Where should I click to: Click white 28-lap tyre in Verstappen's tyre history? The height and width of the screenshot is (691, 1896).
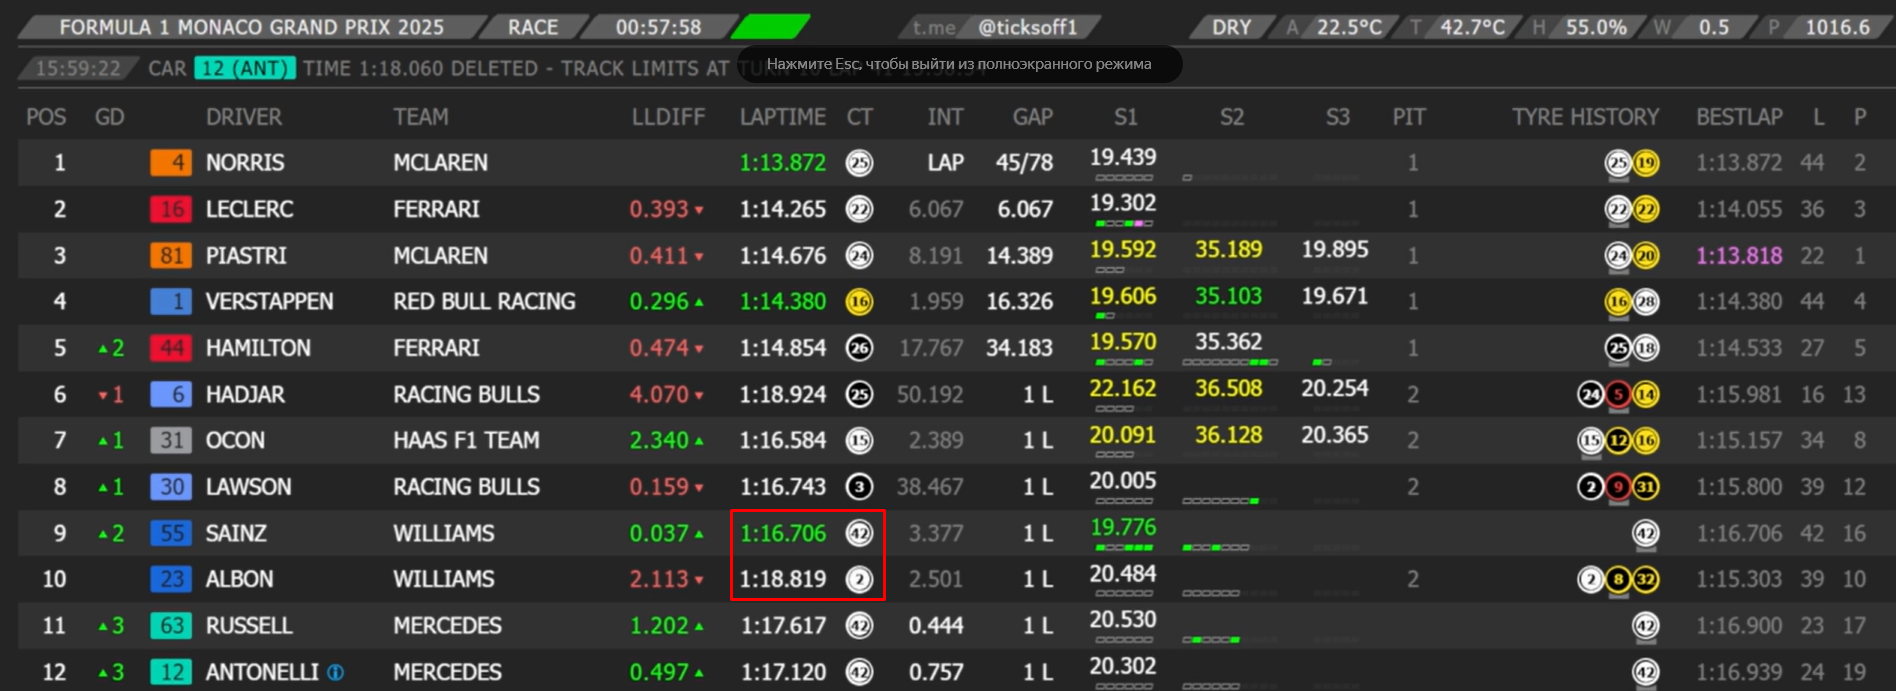tap(1646, 302)
